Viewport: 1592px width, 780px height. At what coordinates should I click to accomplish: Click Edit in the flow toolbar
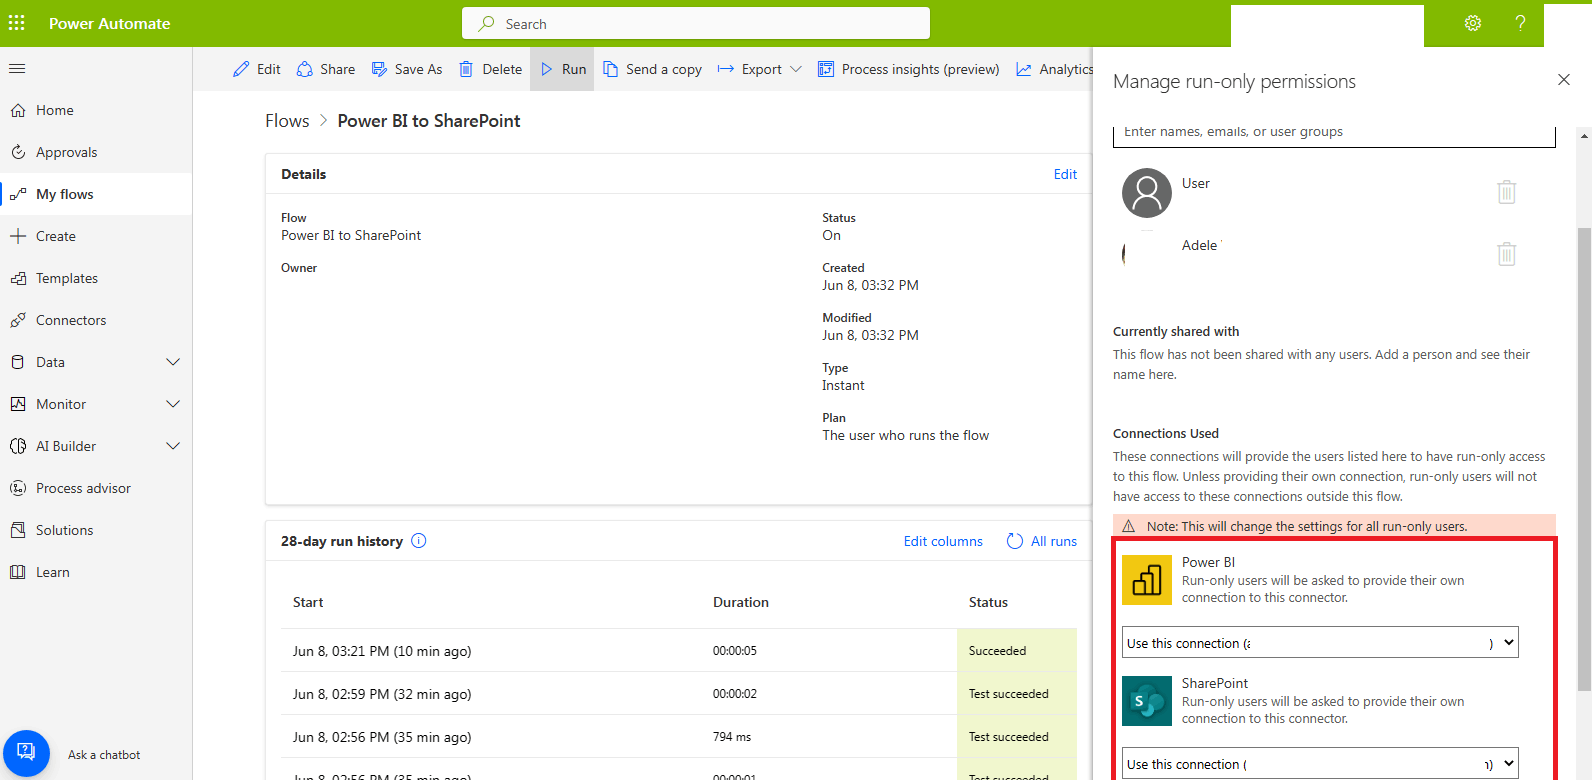[257, 69]
